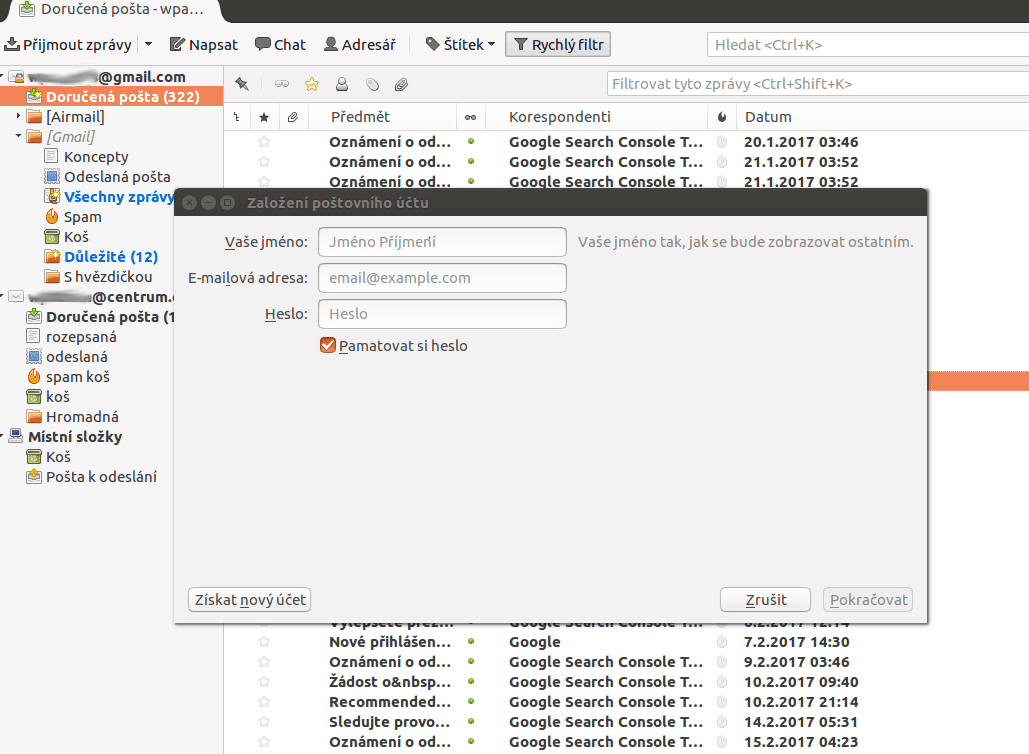Viewport: 1029px width, 754px height.
Task: Open the dropdown arrow beside Přijmout zprávy
Action: (148, 44)
